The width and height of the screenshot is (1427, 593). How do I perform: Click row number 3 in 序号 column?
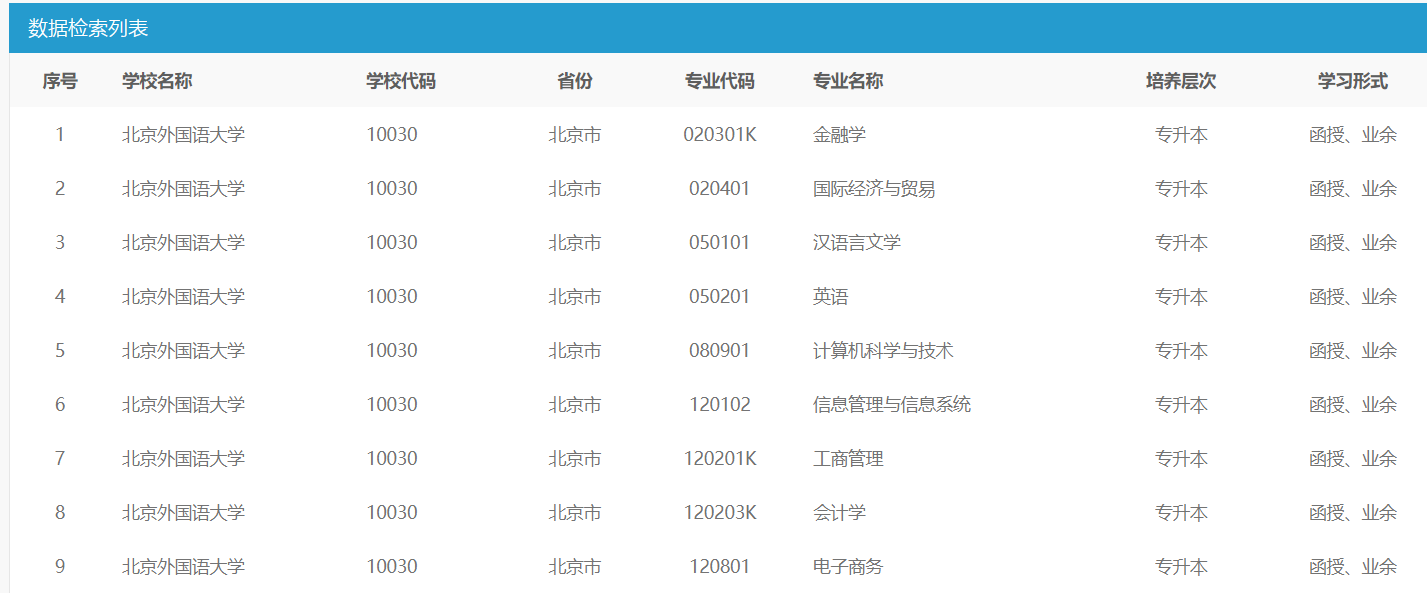tap(60, 243)
